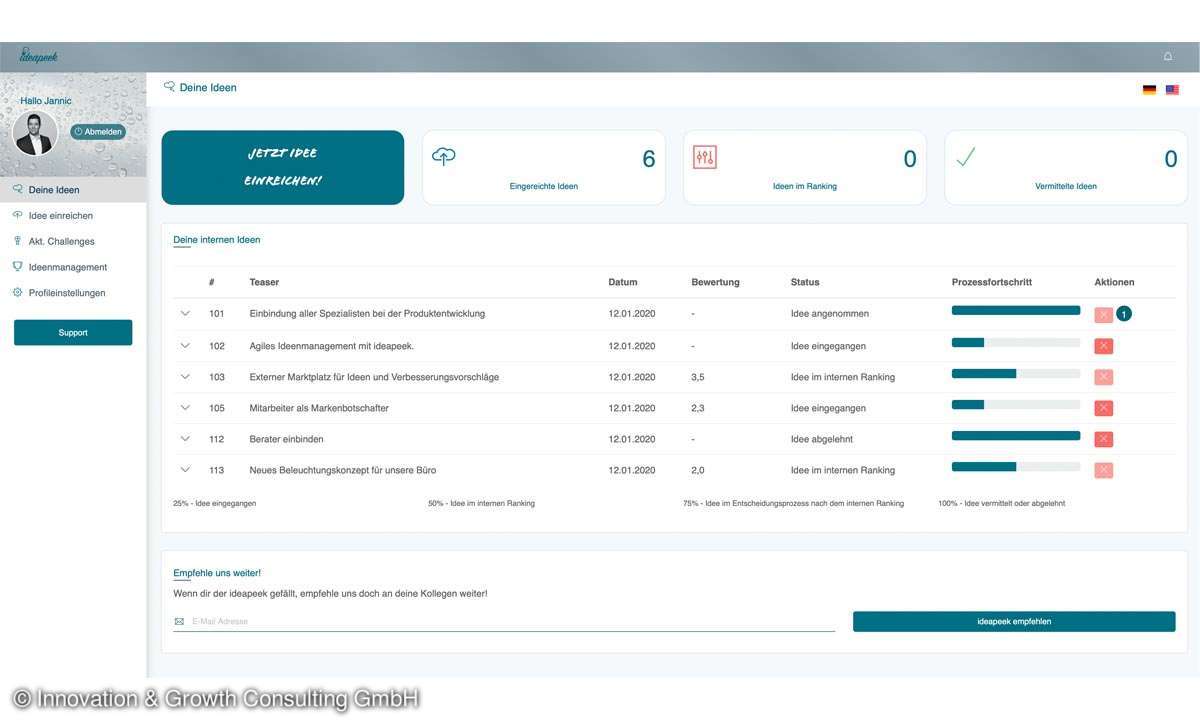Click the cloud upload icon on Eingereichte Ideen card

(x=444, y=156)
